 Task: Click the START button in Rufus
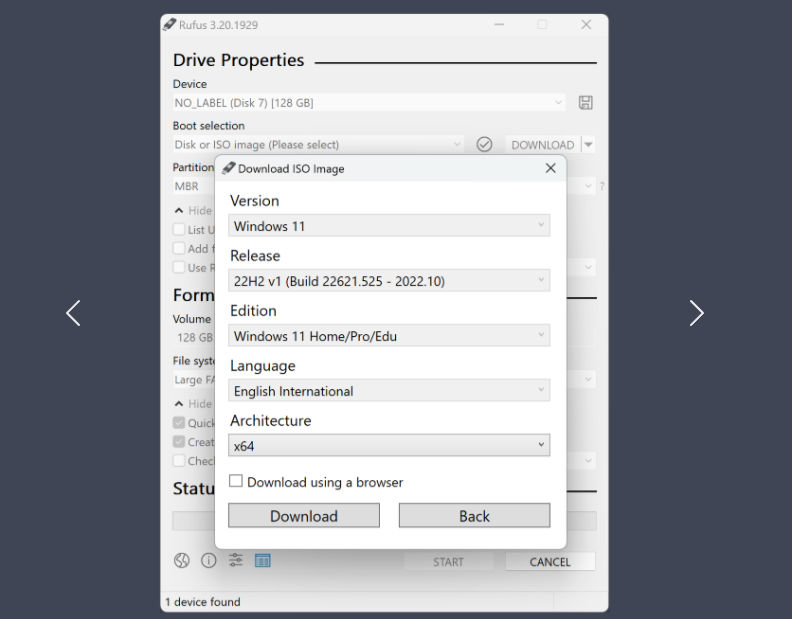pyautogui.click(x=449, y=561)
